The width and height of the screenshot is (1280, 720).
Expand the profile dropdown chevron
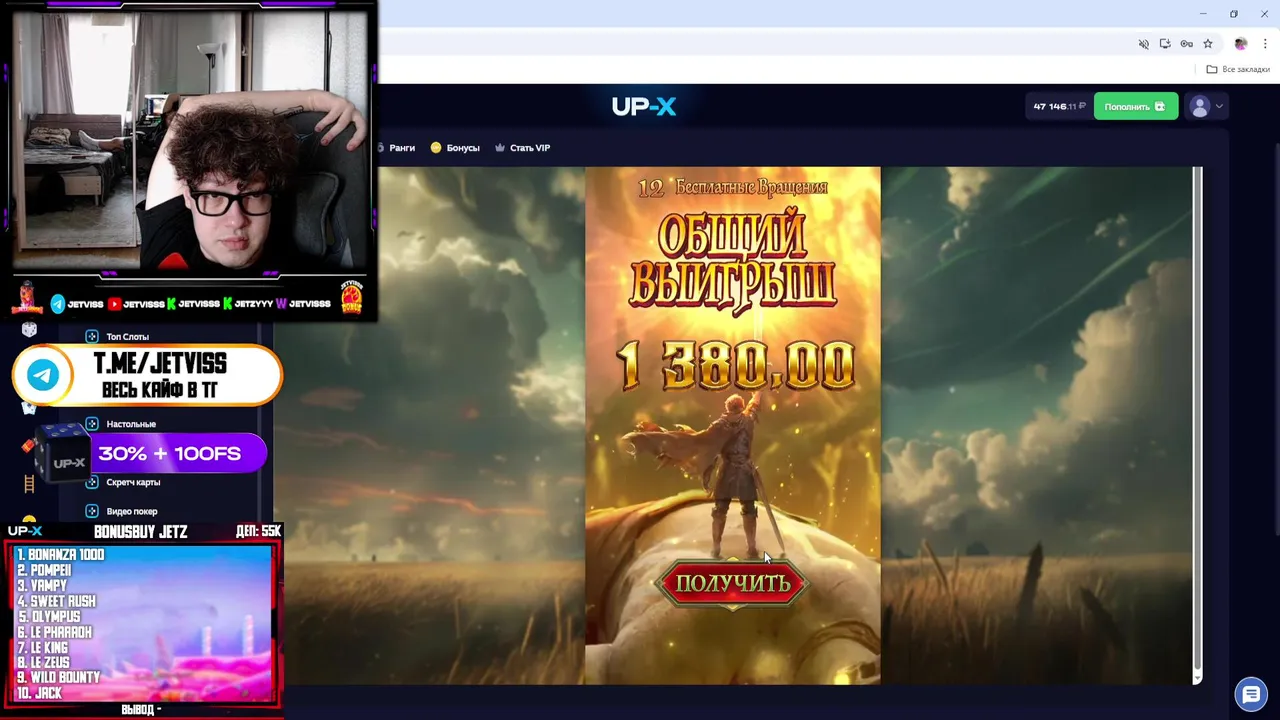(1219, 106)
